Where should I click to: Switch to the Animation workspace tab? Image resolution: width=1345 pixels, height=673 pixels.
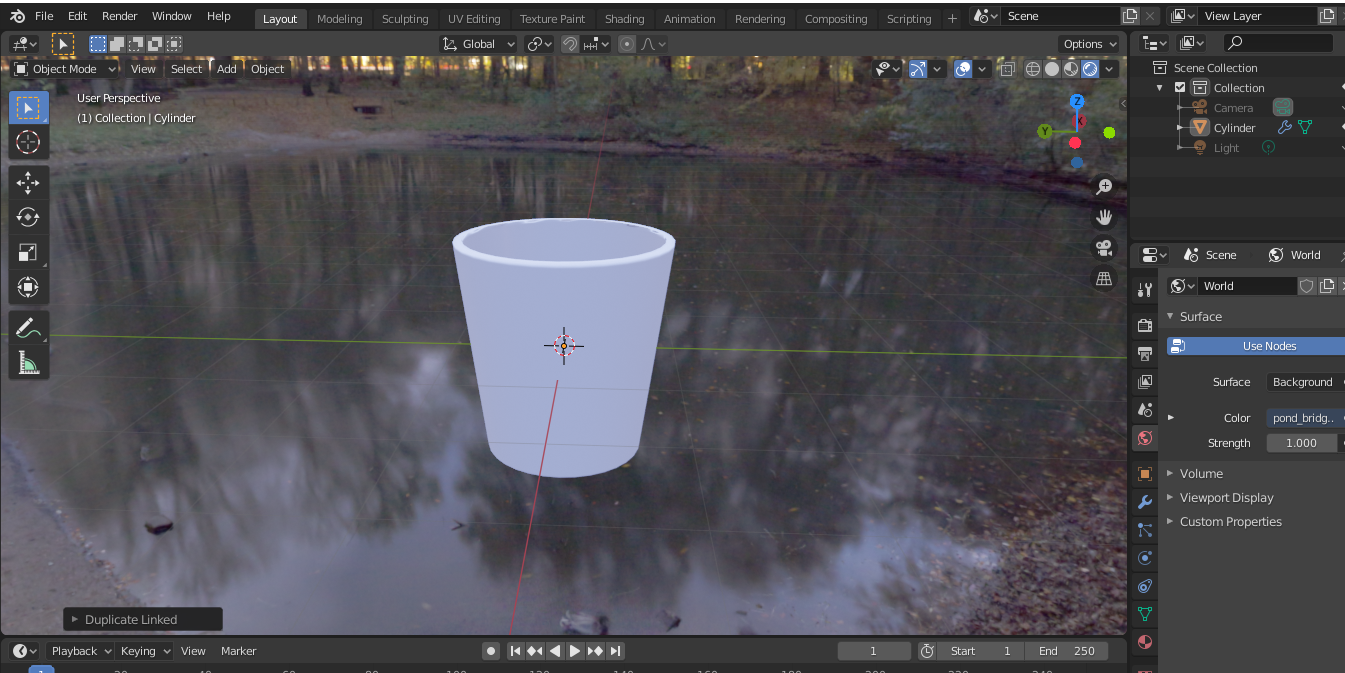click(690, 19)
